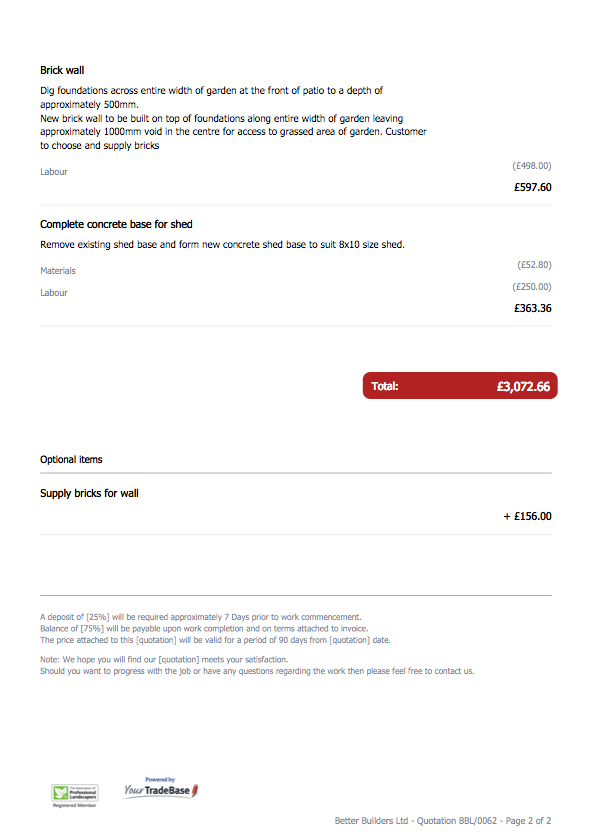Click the (£52.80) materials amount
The height and width of the screenshot is (838, 594).
pos(534,265)
